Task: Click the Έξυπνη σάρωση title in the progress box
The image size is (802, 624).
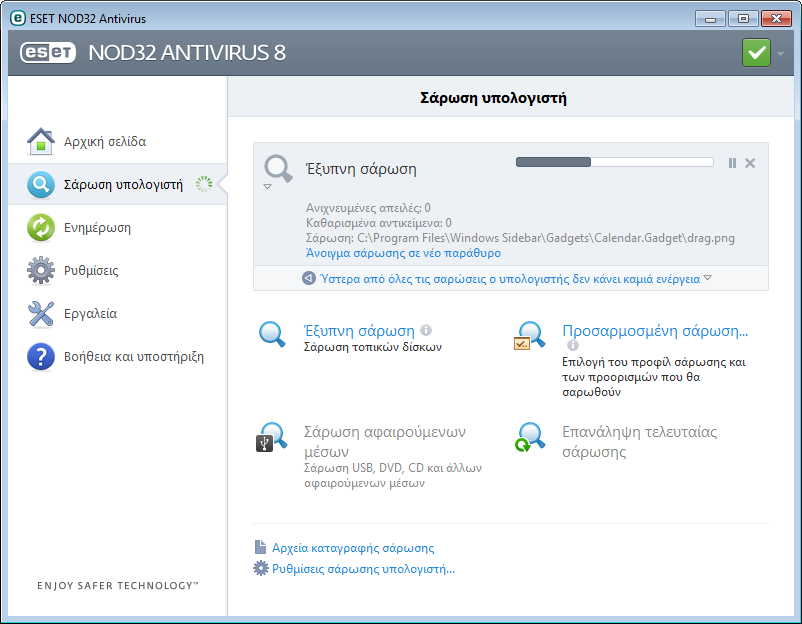Action: [x=361, y=169]
